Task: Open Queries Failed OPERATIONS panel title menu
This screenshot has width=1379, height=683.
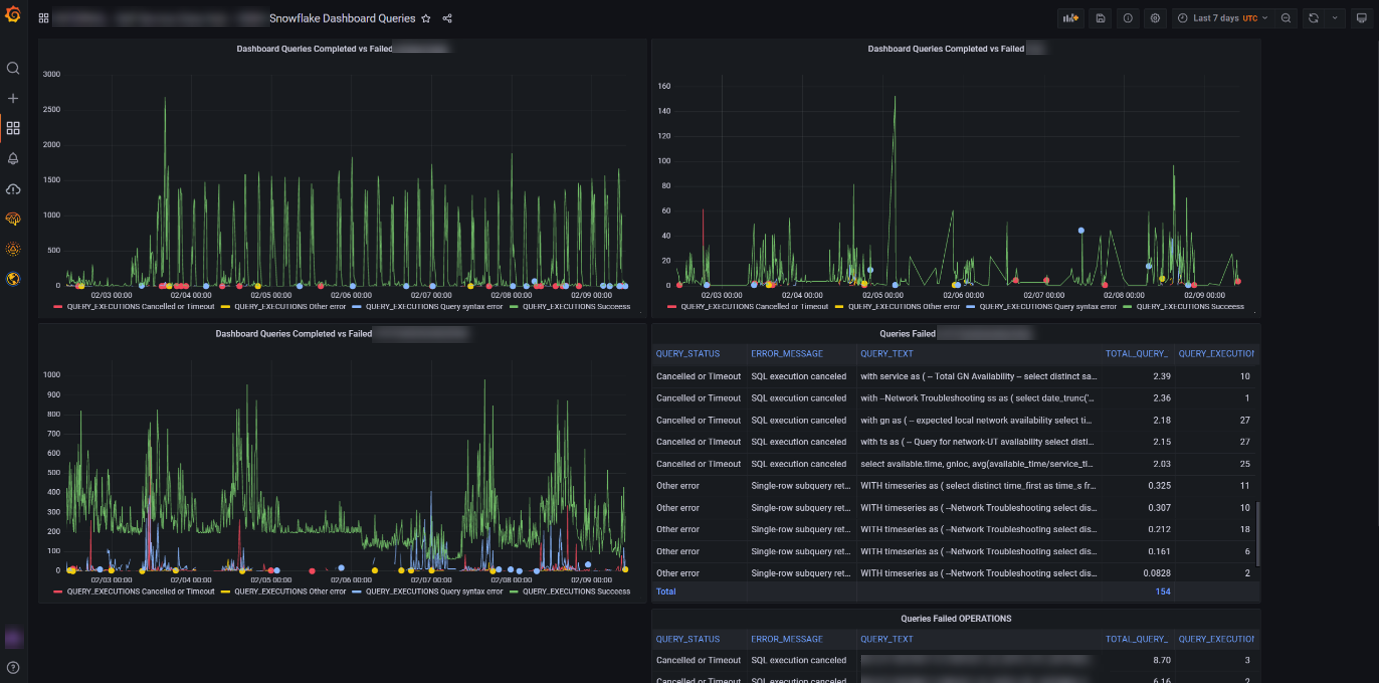Action: tap(955, 618)
